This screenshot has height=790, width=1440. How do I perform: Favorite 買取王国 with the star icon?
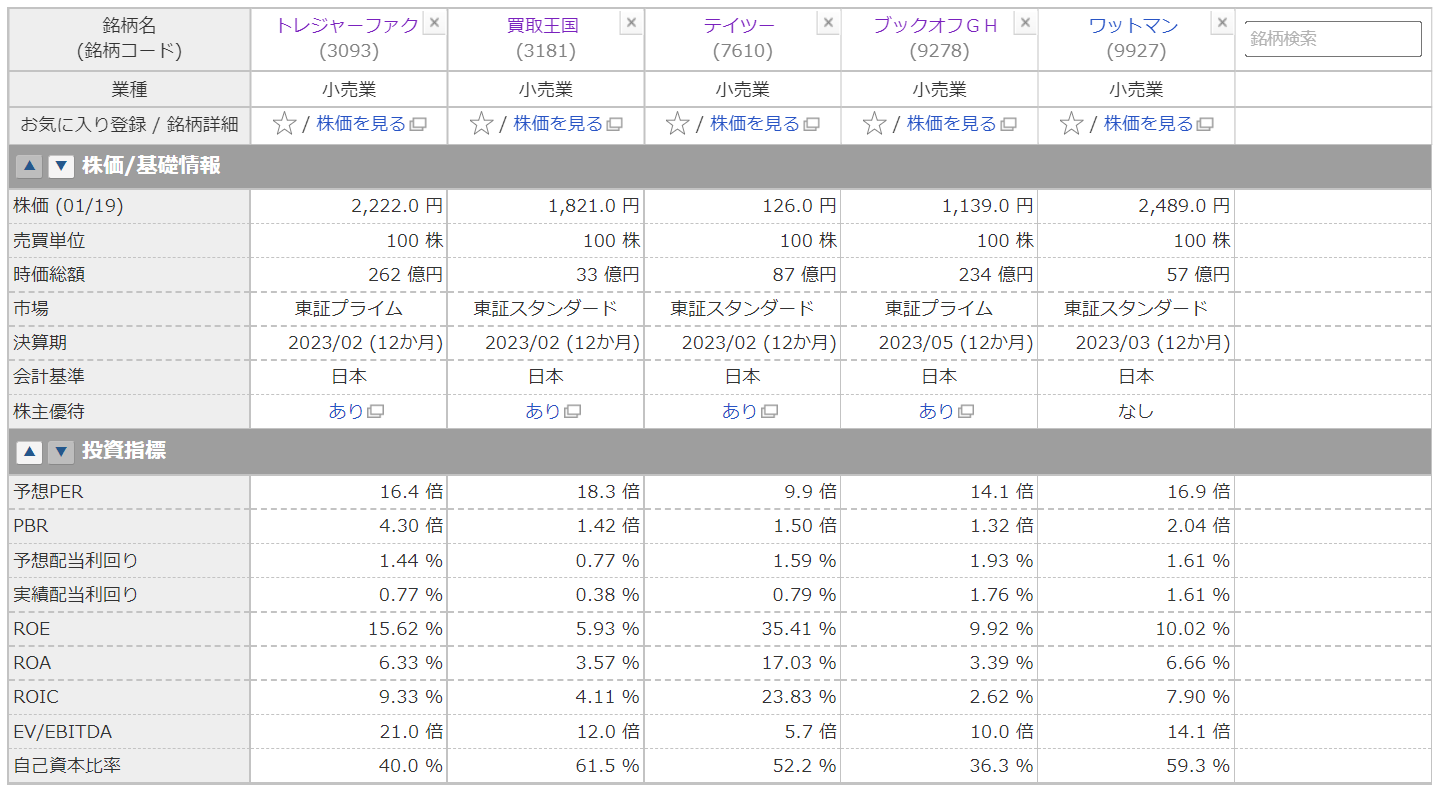point(482,124)
